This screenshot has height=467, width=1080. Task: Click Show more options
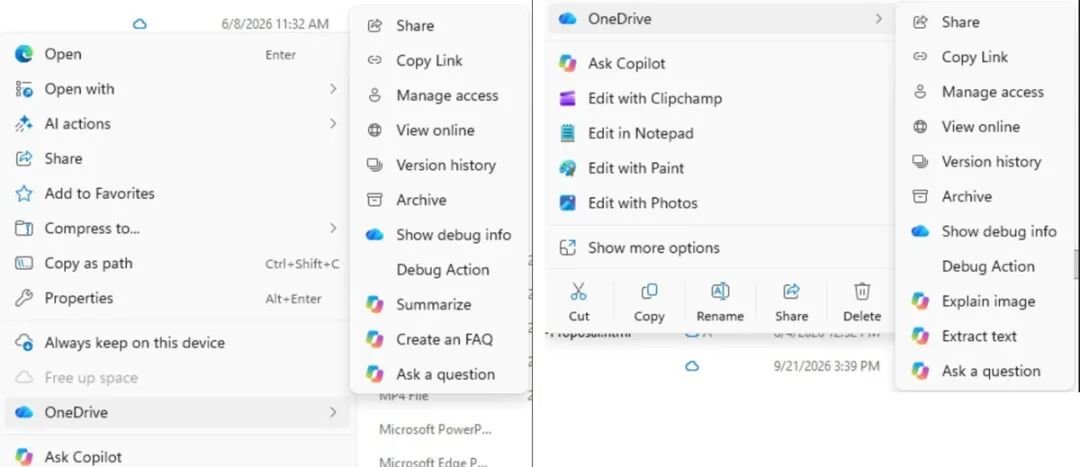[720, 248]
